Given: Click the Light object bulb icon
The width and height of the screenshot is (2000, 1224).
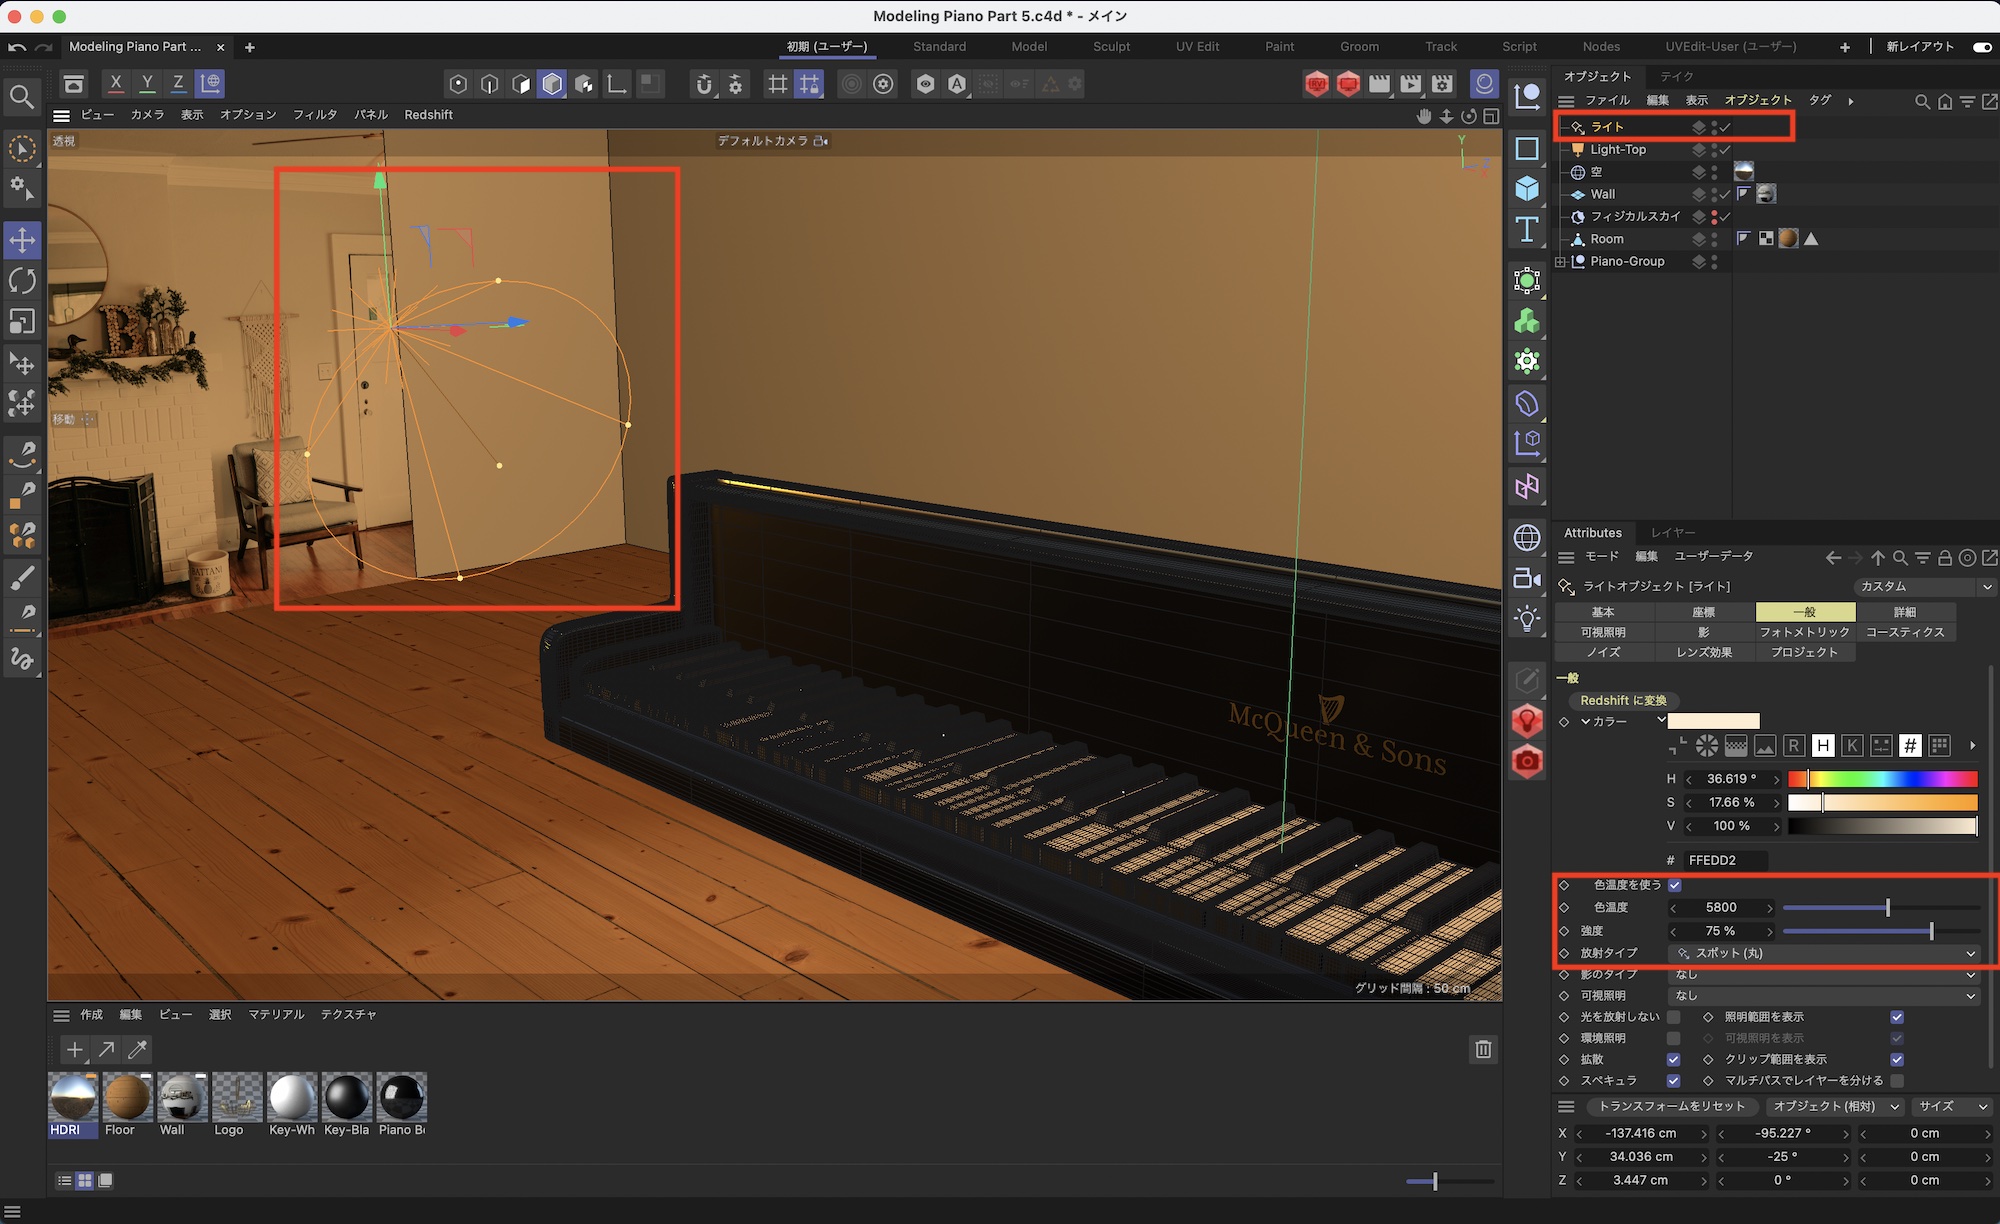Looking at the screenshot, I should [x=1527, y=619].
